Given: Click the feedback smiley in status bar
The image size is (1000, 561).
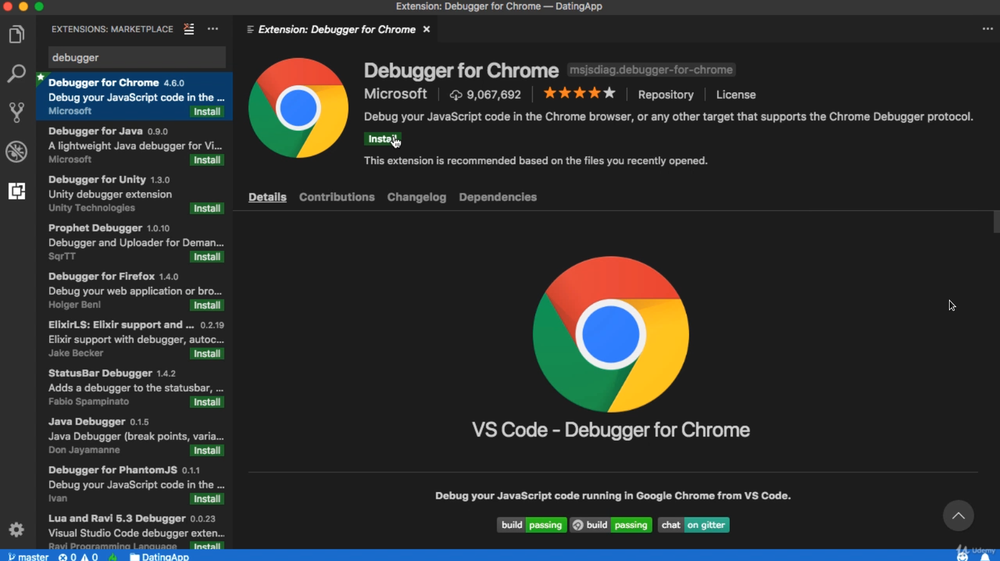Looking at the screenshot, I should [962, 556].
